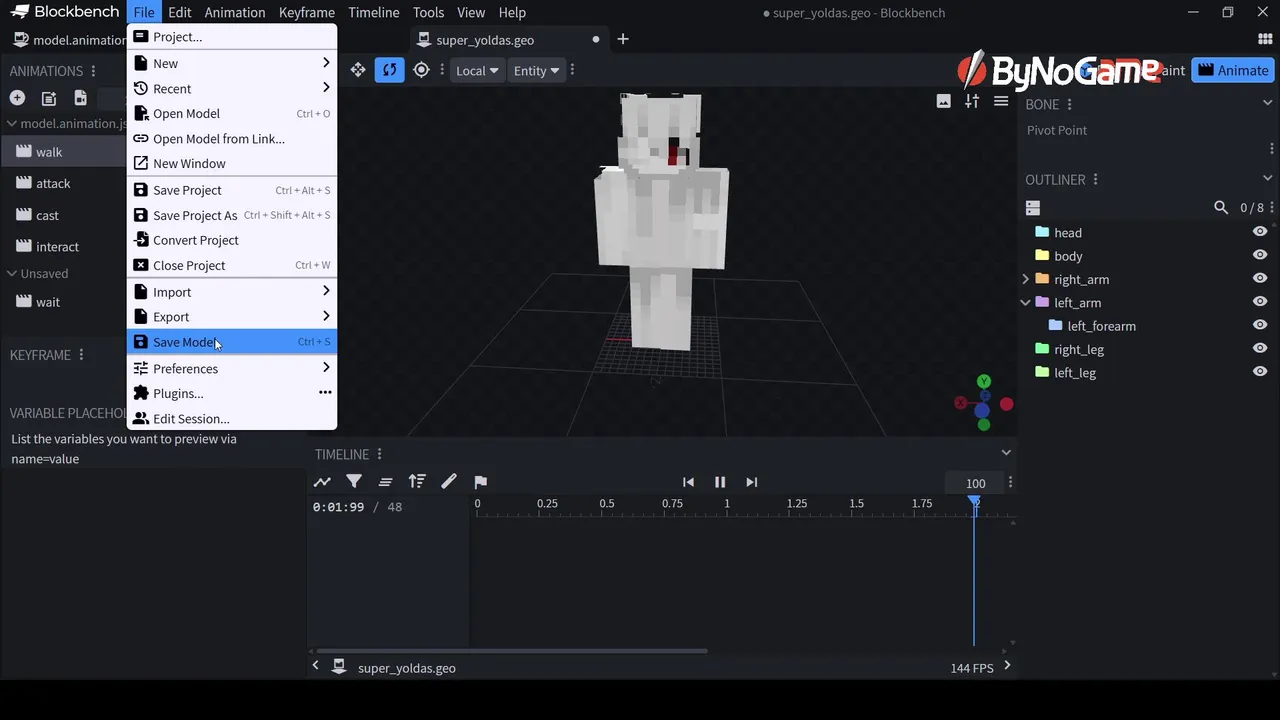
Task: Open the Bone panel three-dot menu
Action: click(1069, 104)
